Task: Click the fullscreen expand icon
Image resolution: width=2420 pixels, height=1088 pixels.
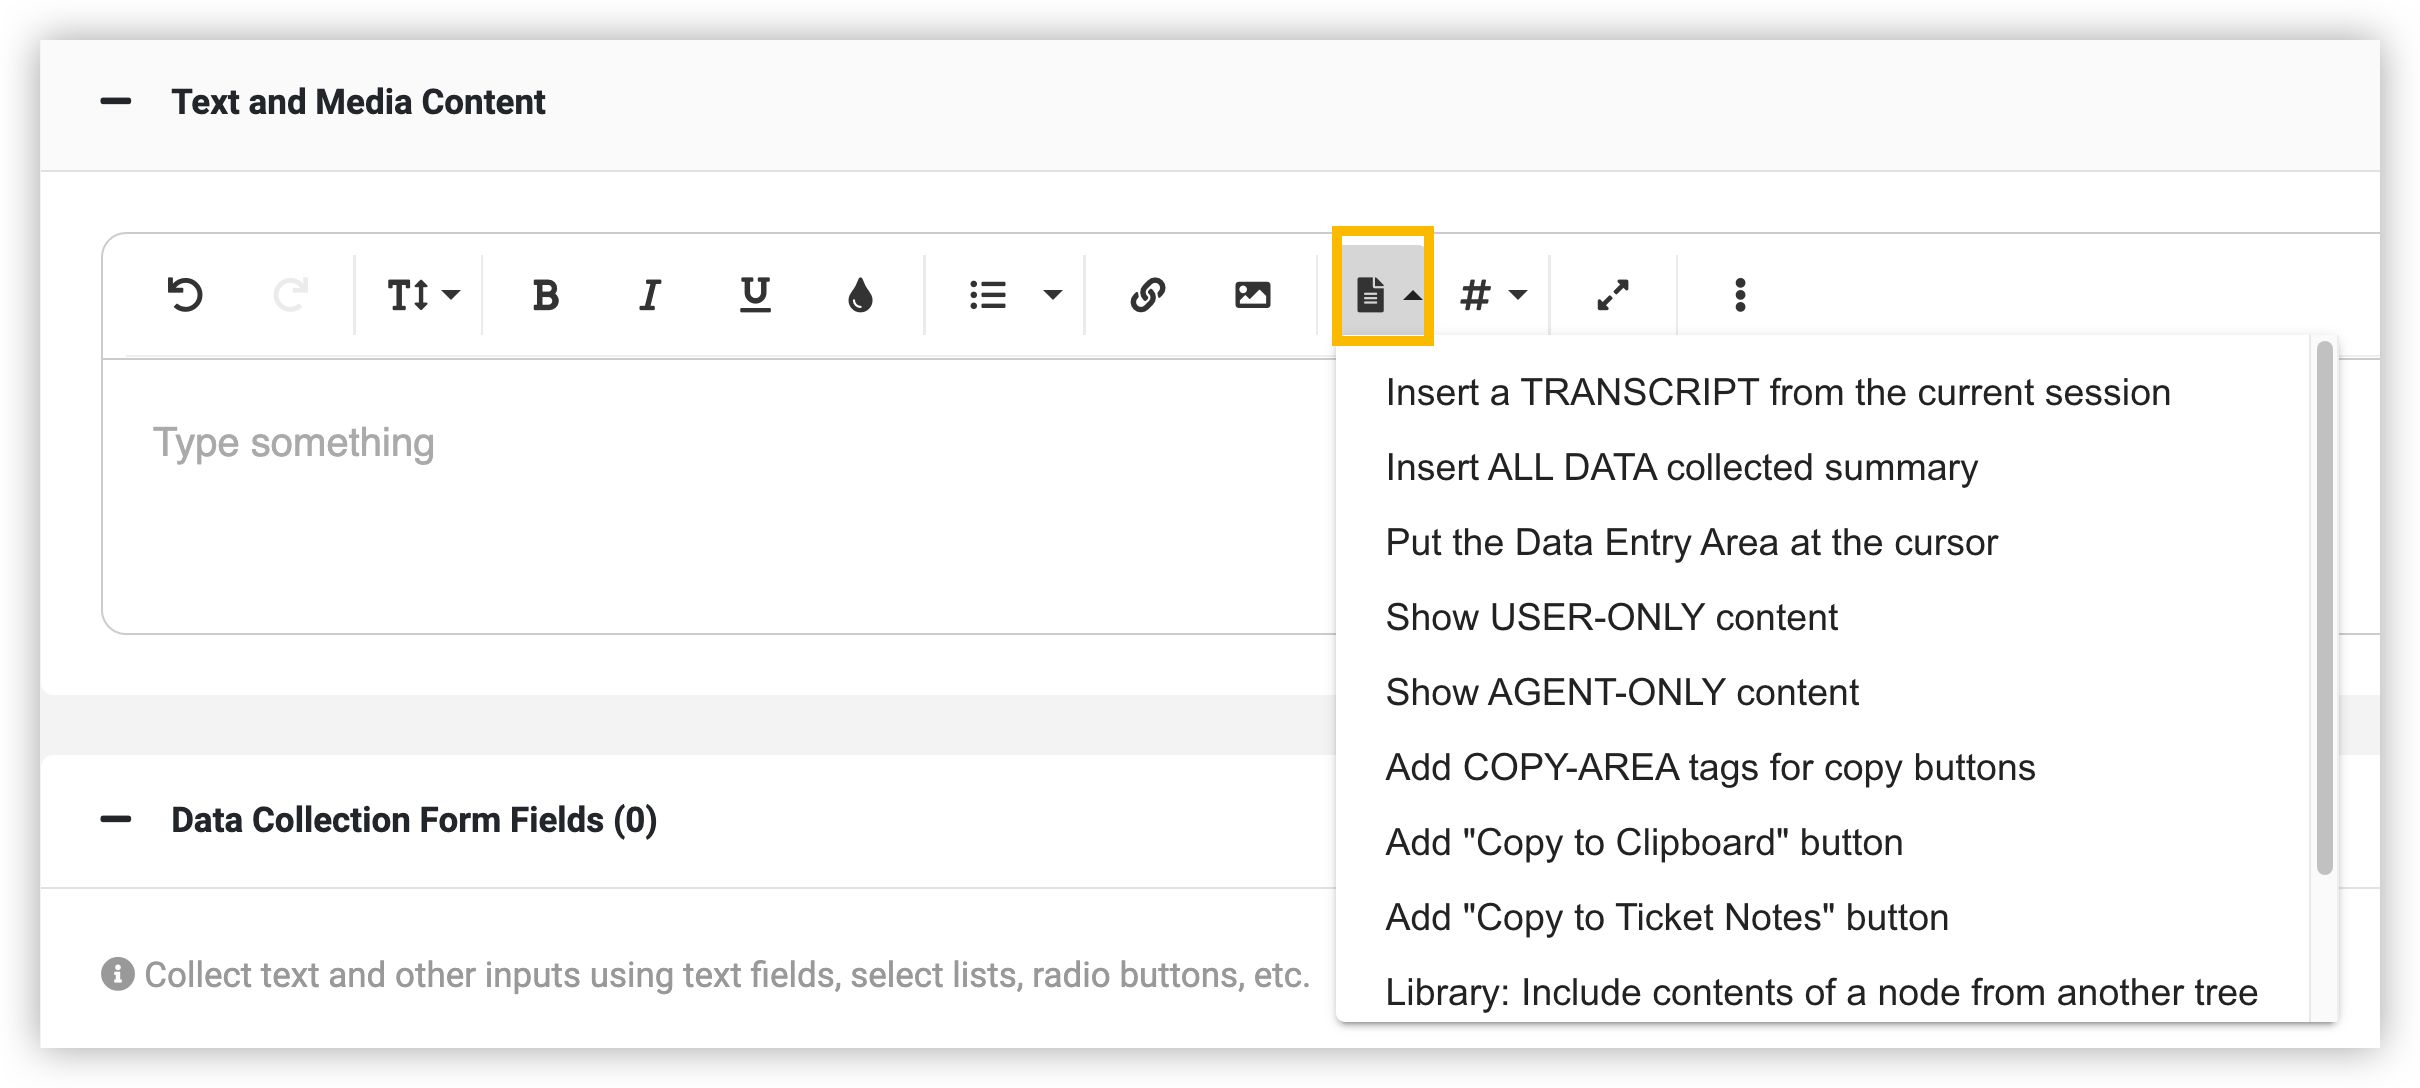Action: 1613,294
